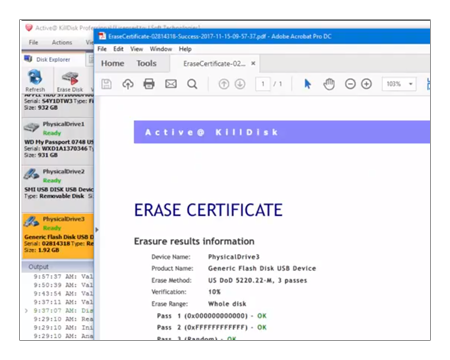Viewport: 450px width, 360px height.
Task: Click the 9:57:37 AM log line
Action: tap(63, 276)
